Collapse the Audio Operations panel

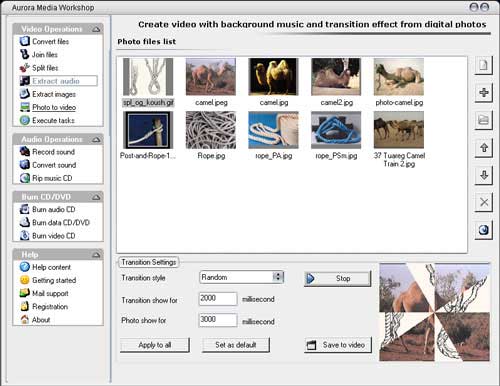tap(96, 140)
